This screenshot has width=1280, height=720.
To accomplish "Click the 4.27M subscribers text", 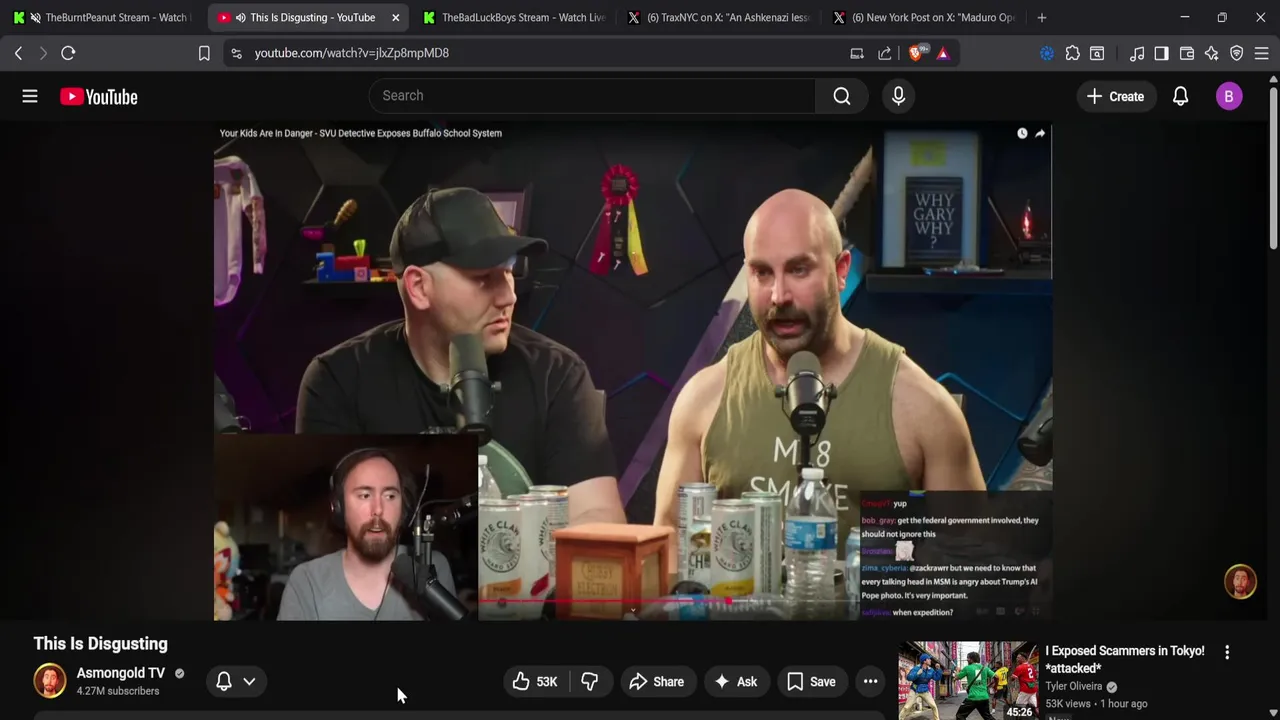I will click(x=118, y=691).
